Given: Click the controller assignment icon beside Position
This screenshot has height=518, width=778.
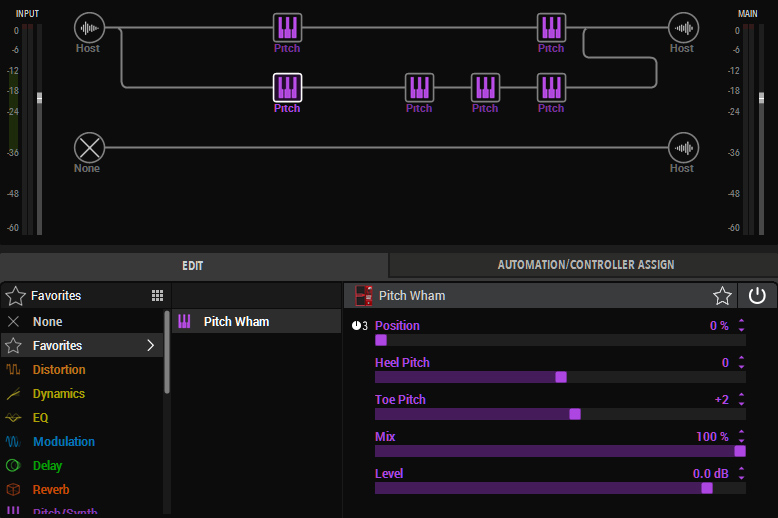Looking at the screenshot, I should [359, 326].
